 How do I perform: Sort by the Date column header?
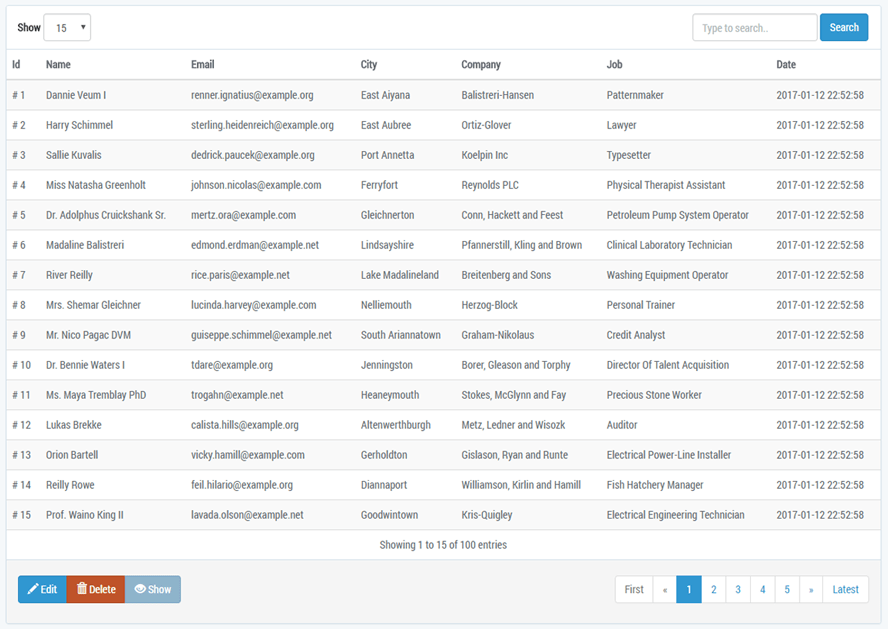[786, 65]
